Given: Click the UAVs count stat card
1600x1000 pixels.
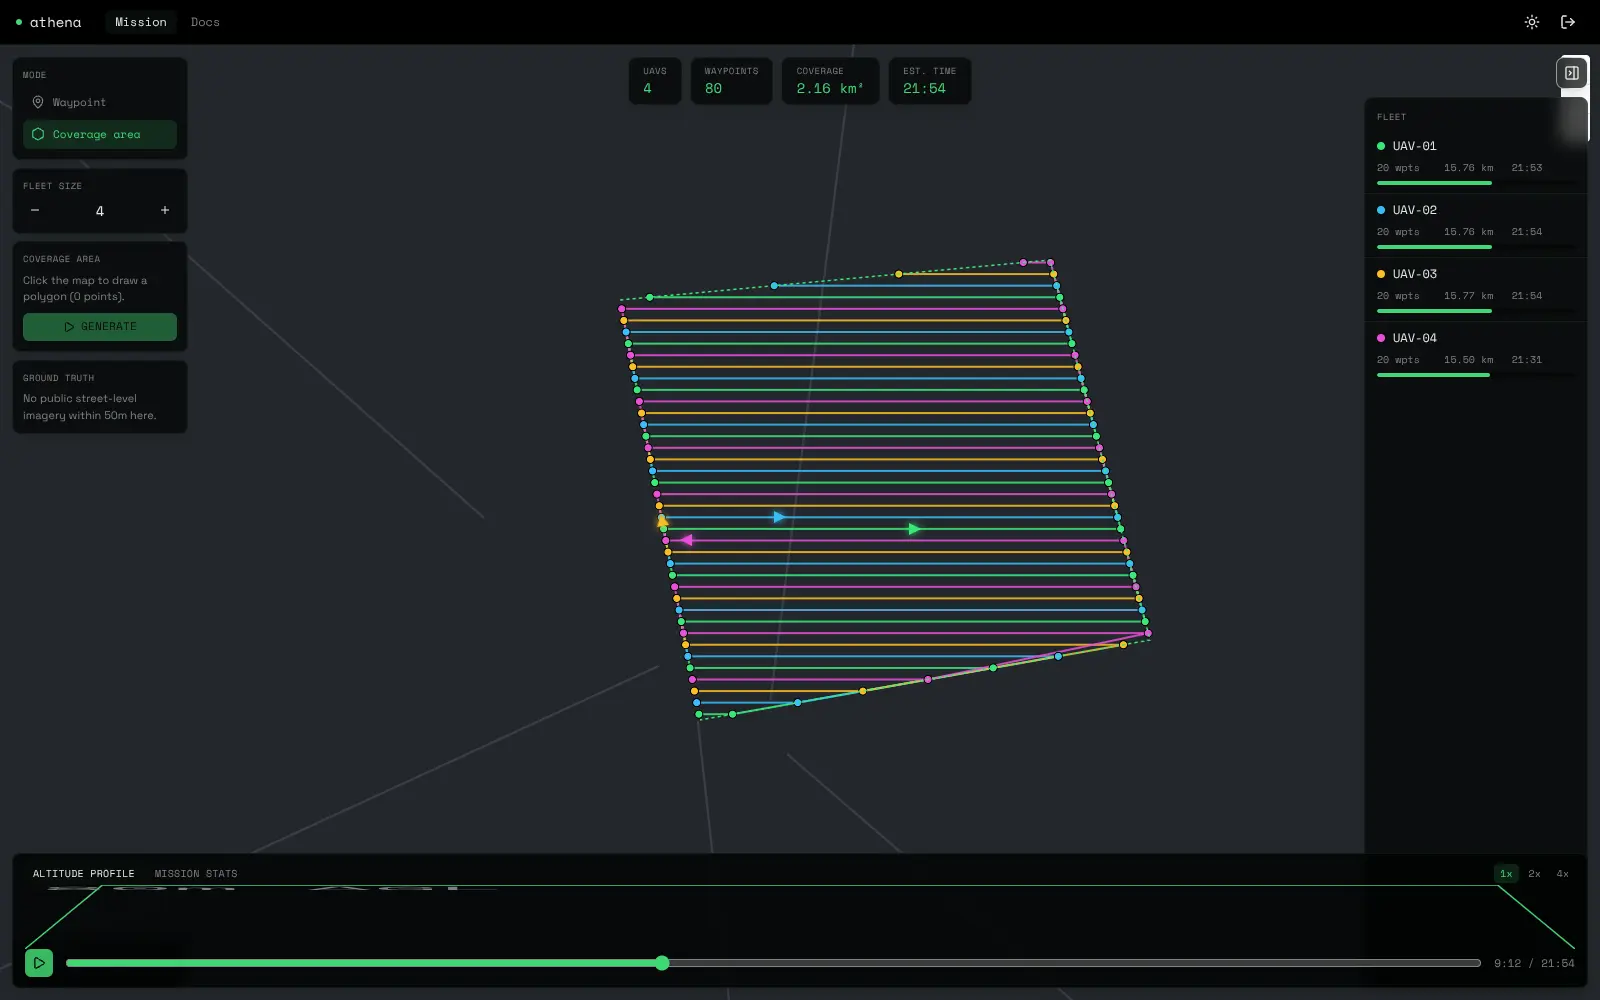Looking at the screenshot, I should pos(655,81).
